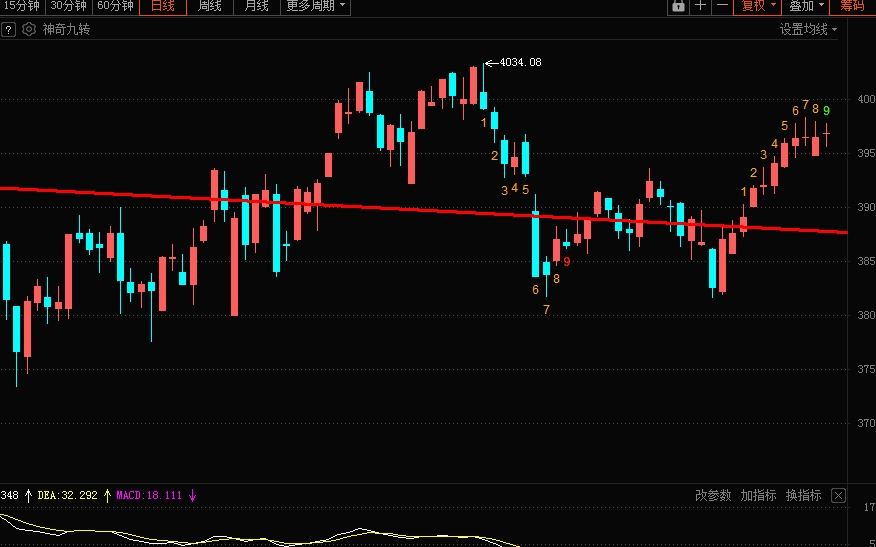Click the help question mark icon

click(8, 30)
